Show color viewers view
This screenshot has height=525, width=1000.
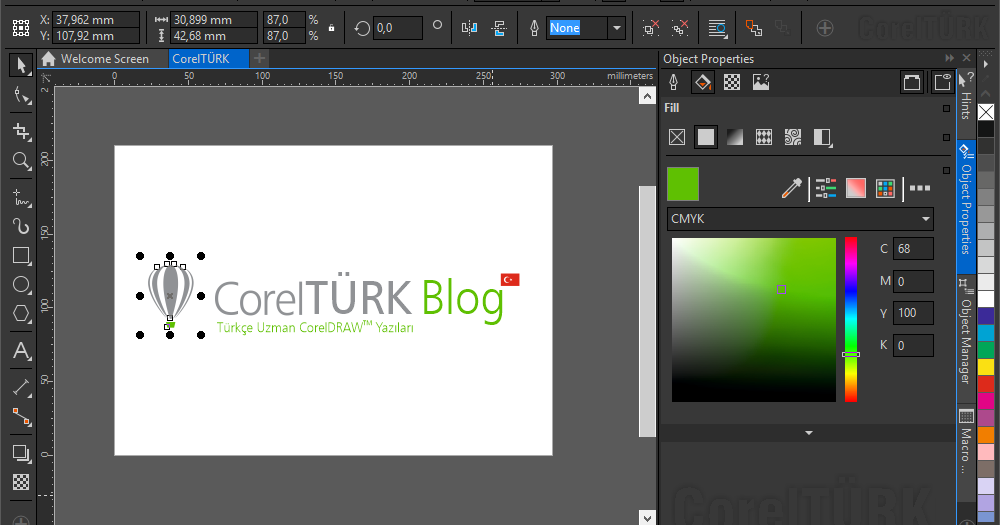[855, 188]
